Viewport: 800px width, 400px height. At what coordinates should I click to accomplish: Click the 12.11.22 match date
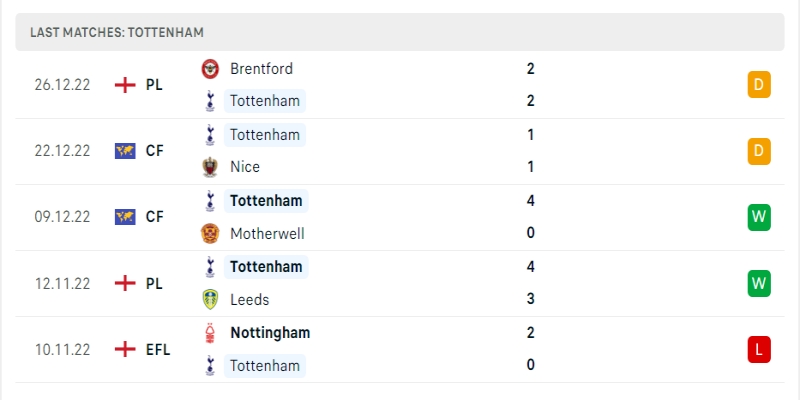pyautogui.click(x=62, y=283)
